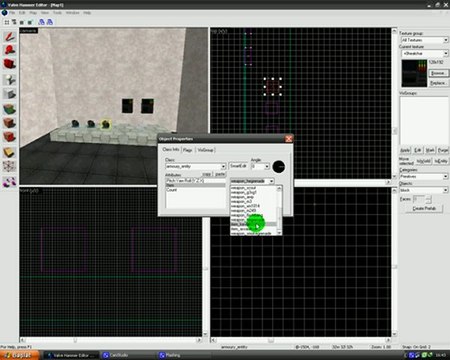Click the Hammer application icon in menu bar
Screen dimensions: 450x360
coord(4,13)
